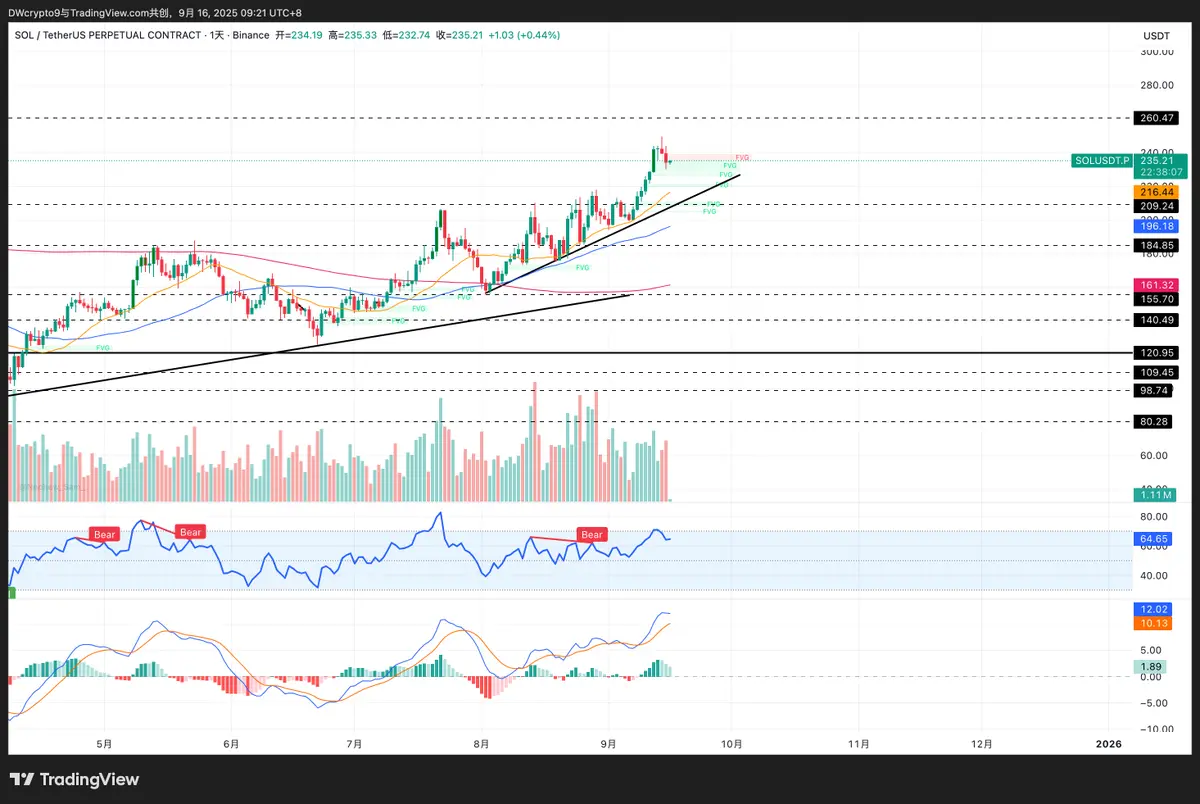Click the 120.95 level price tag
The image size is (1200, 804).
(1157, 353)
